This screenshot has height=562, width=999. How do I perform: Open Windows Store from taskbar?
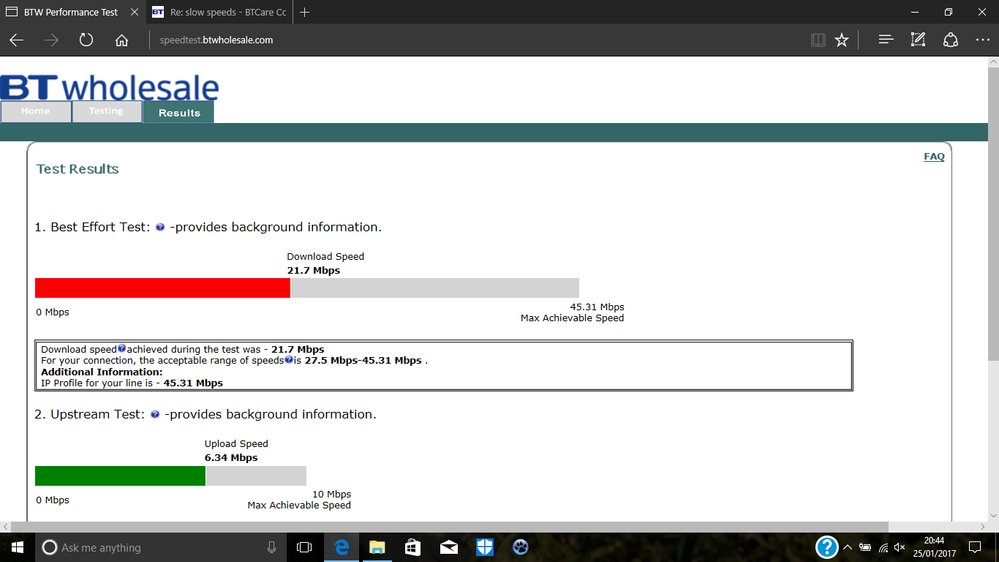413,547
